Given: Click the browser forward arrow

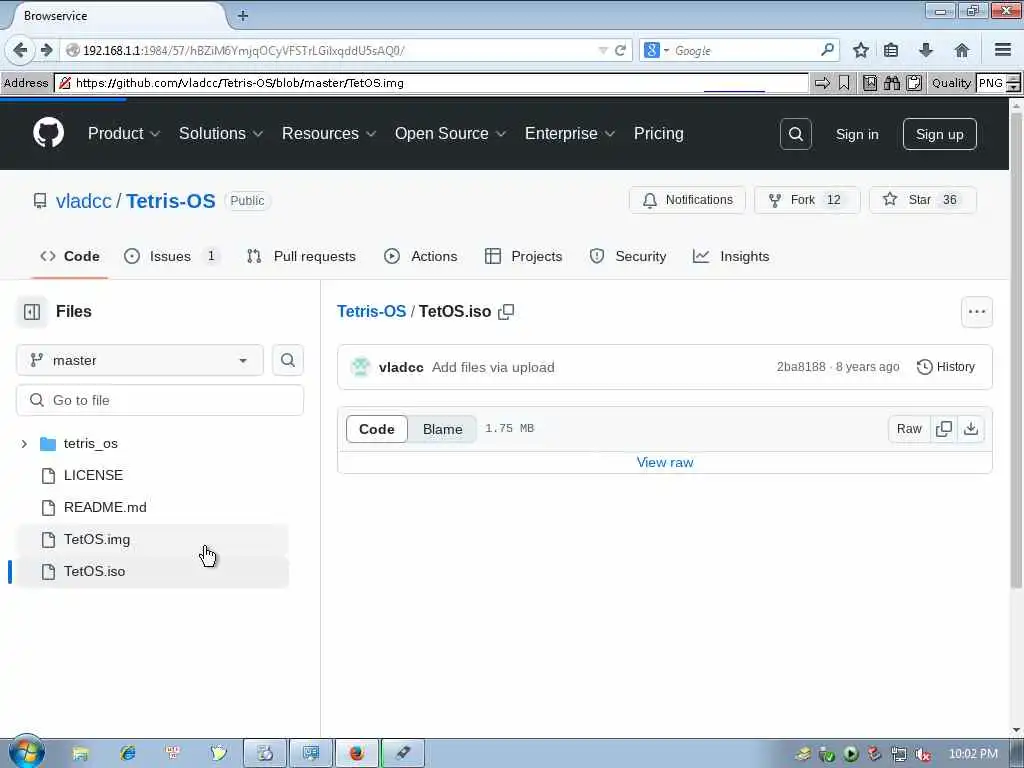Looking at the screenshot, I should [x=46, y=50].
